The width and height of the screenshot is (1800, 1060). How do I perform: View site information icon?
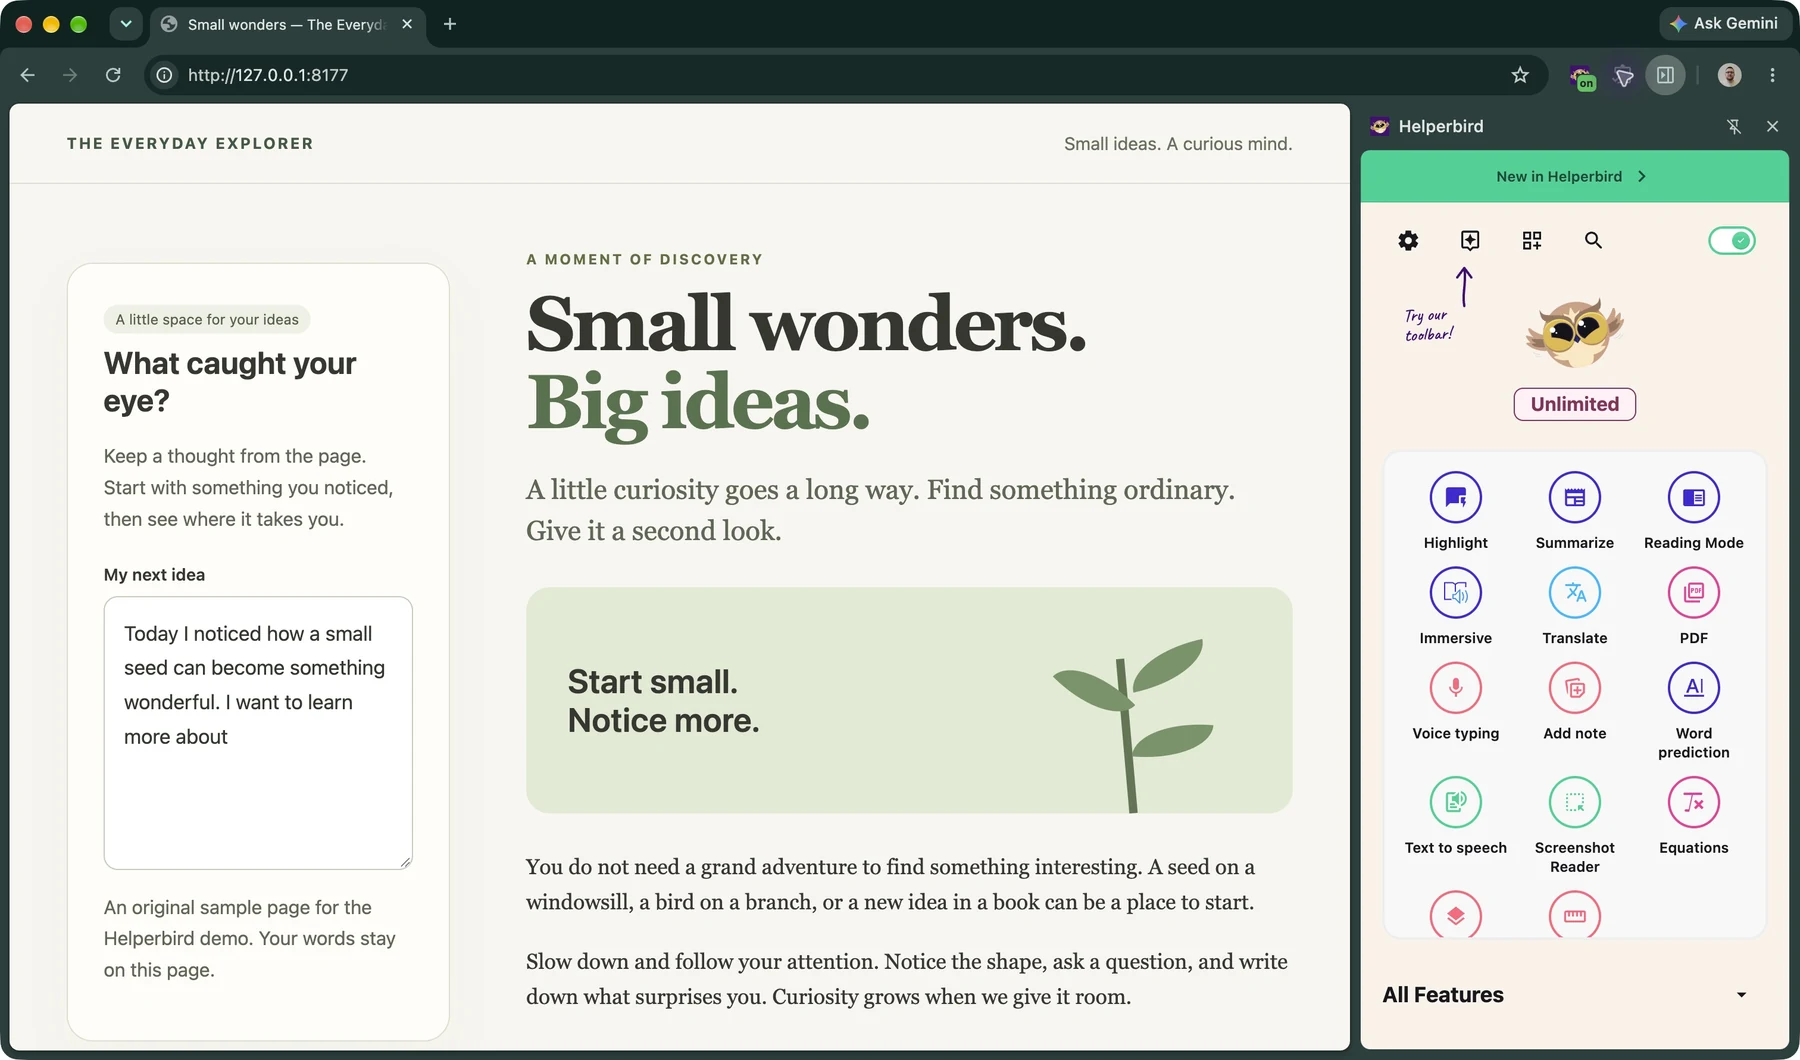coord(164,75)
